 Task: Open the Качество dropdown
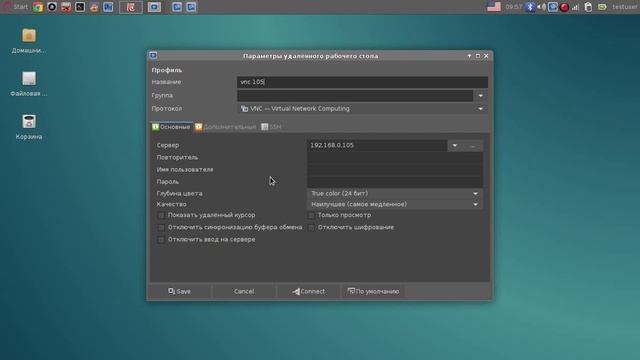pos(395,204)
